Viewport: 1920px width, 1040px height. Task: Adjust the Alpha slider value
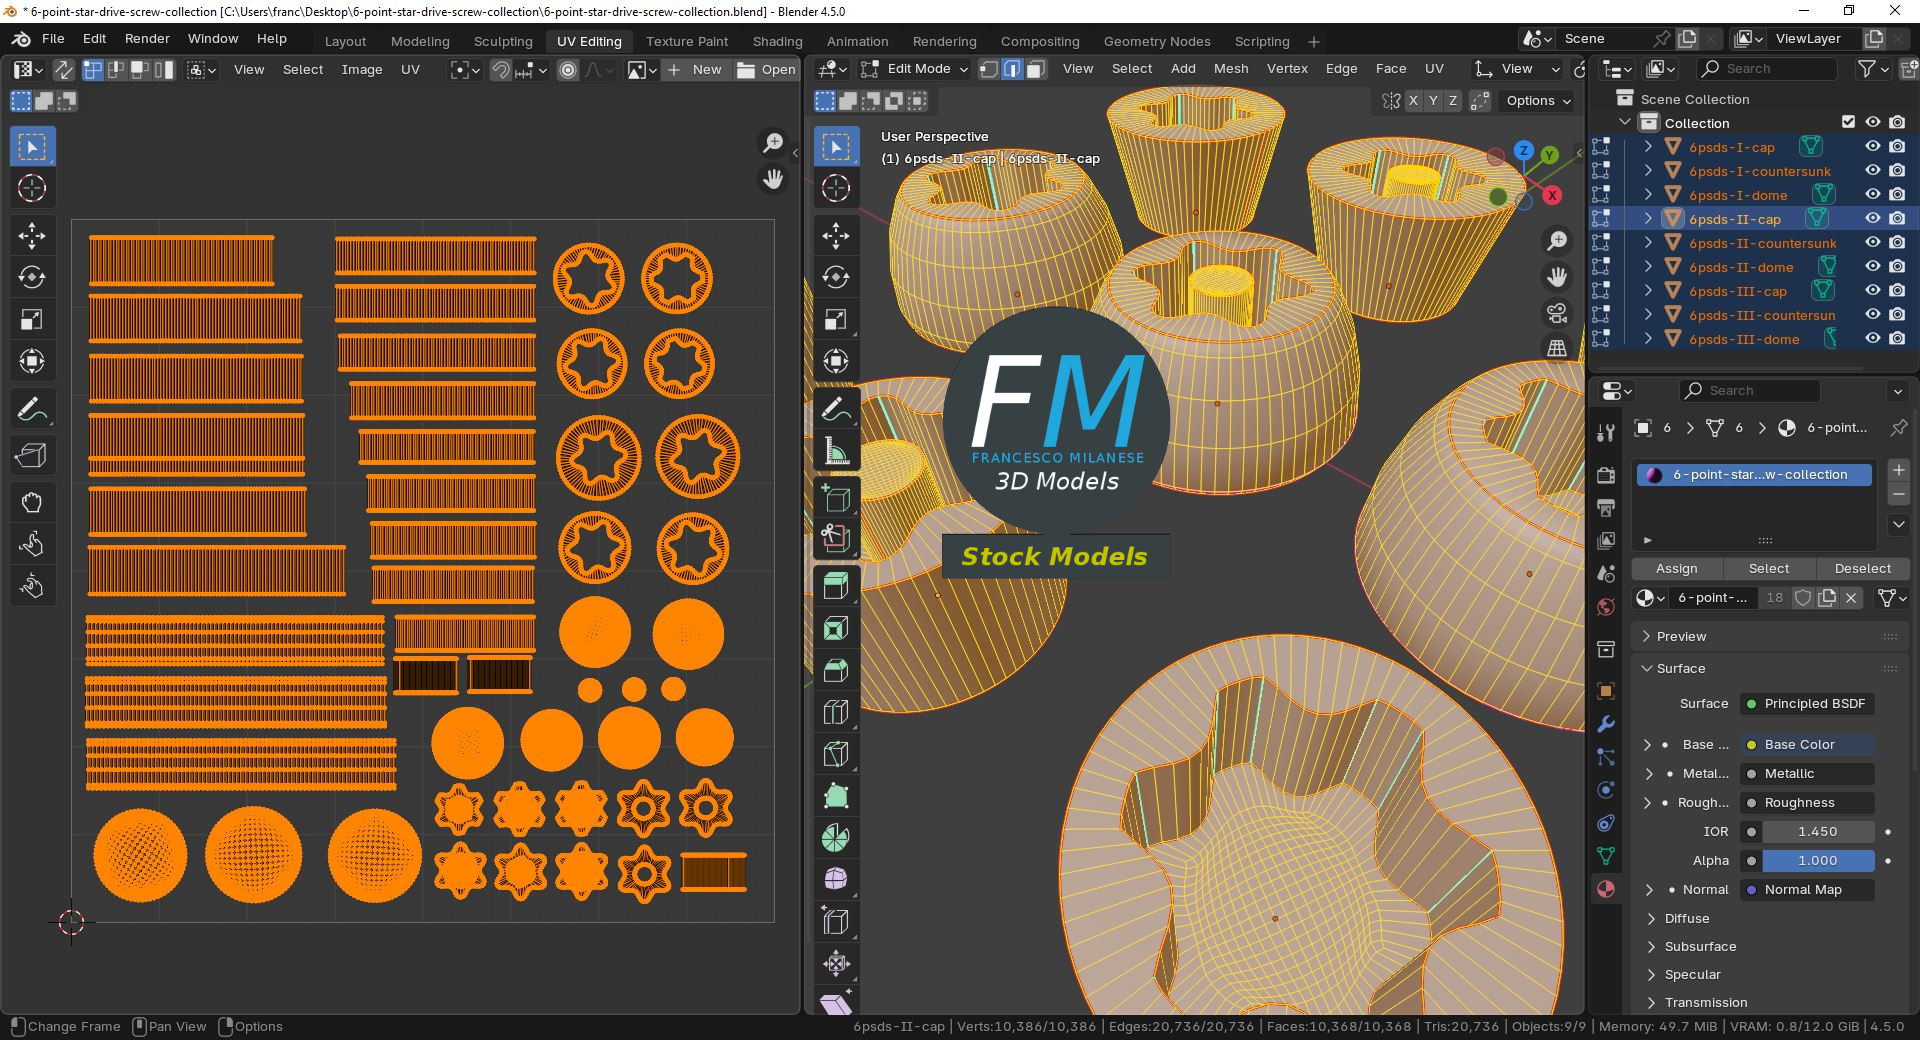1817,861
